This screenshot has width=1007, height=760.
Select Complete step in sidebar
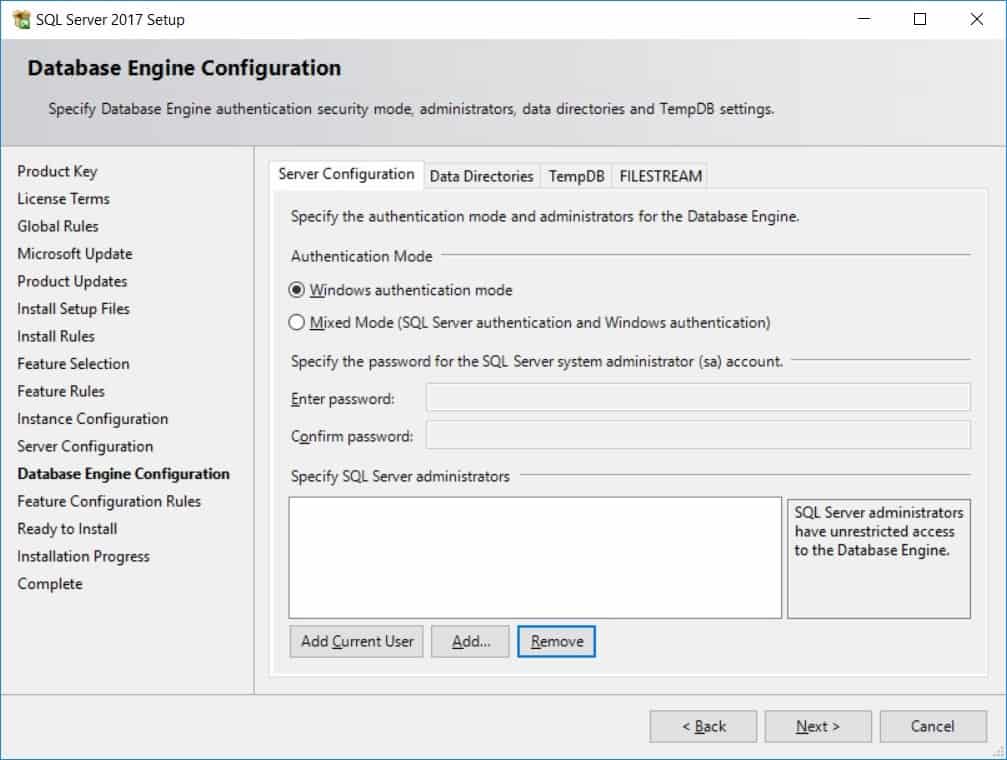(x=50, y=584)
